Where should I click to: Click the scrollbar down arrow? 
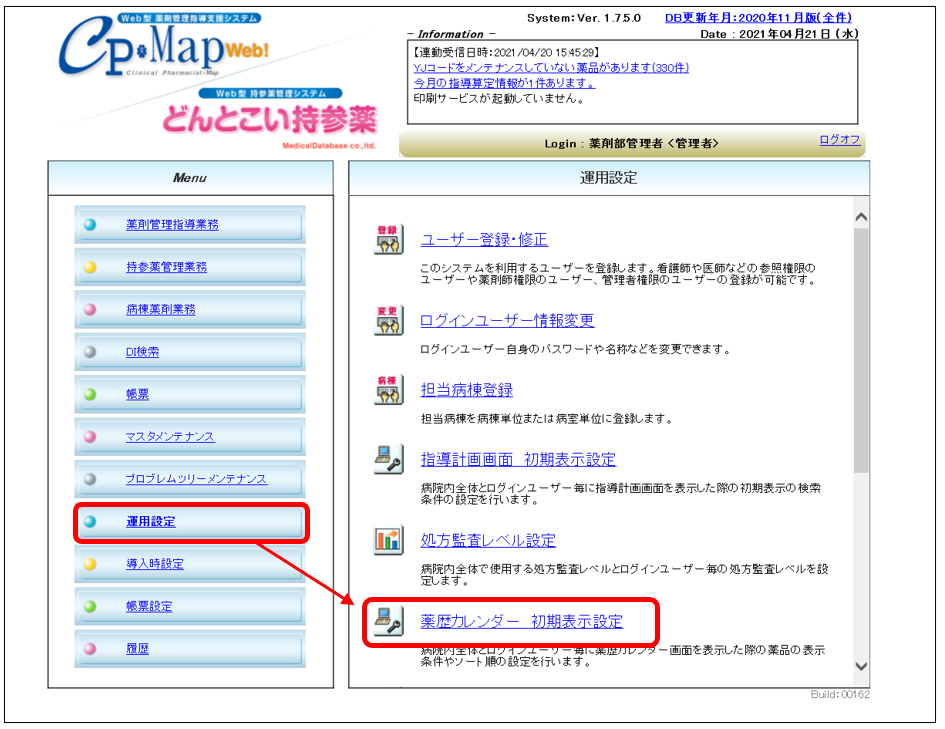point(861,667)
